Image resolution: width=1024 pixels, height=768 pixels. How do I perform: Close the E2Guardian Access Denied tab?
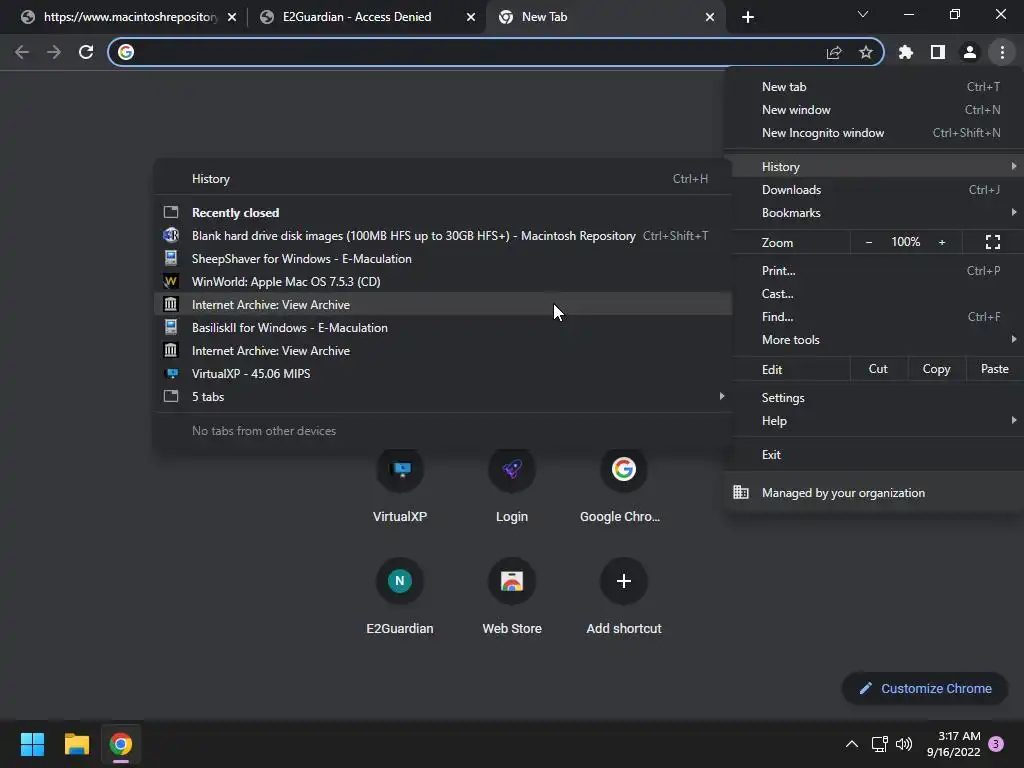[471, 17]
